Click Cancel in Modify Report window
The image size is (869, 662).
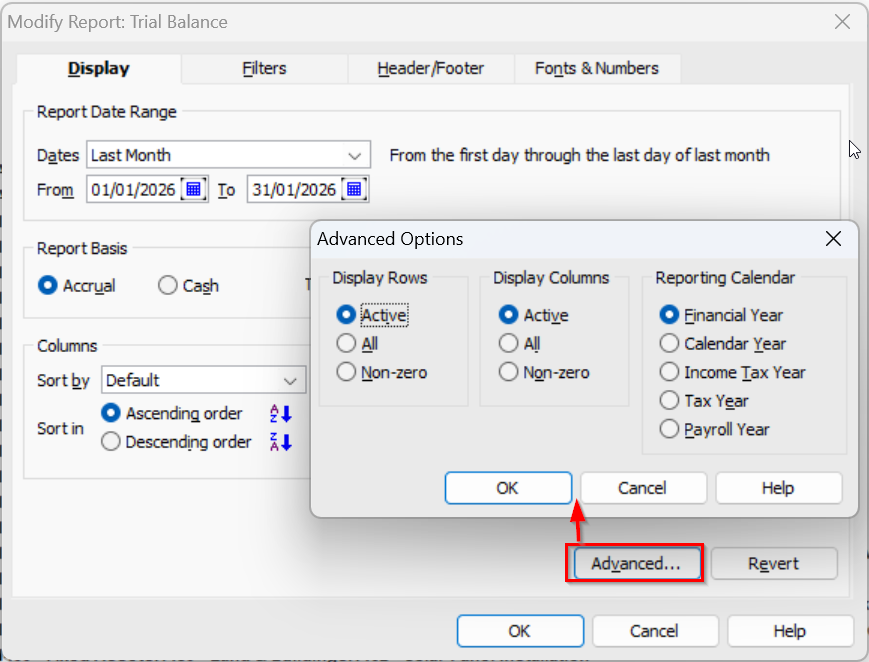point(655,631)
